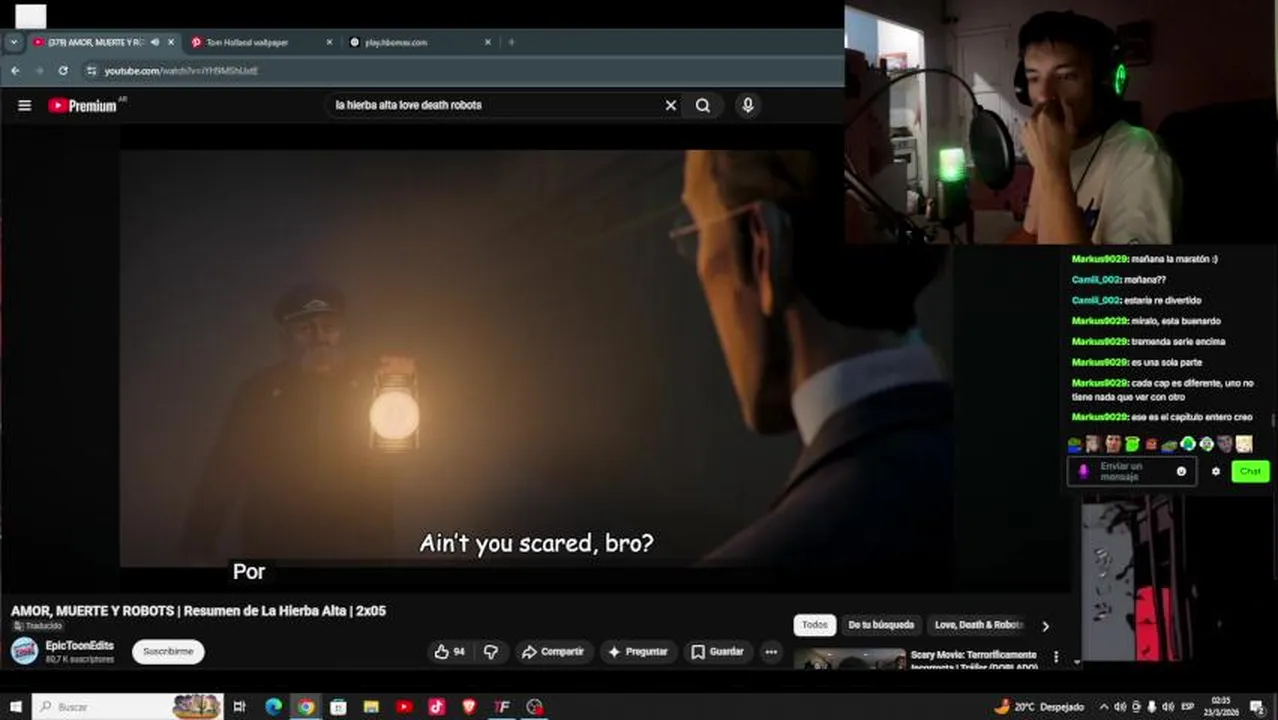Run search with the magnifier button

click(x=703, y=105)
